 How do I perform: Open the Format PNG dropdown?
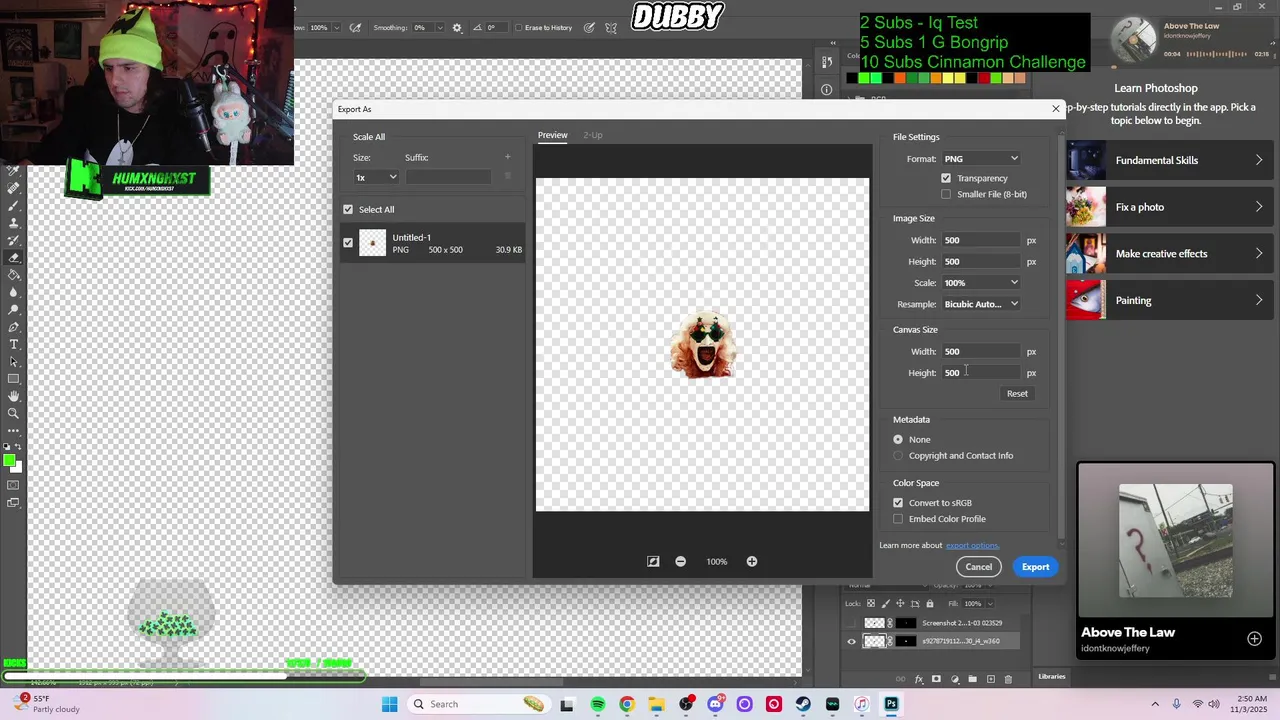click(981, 159)
